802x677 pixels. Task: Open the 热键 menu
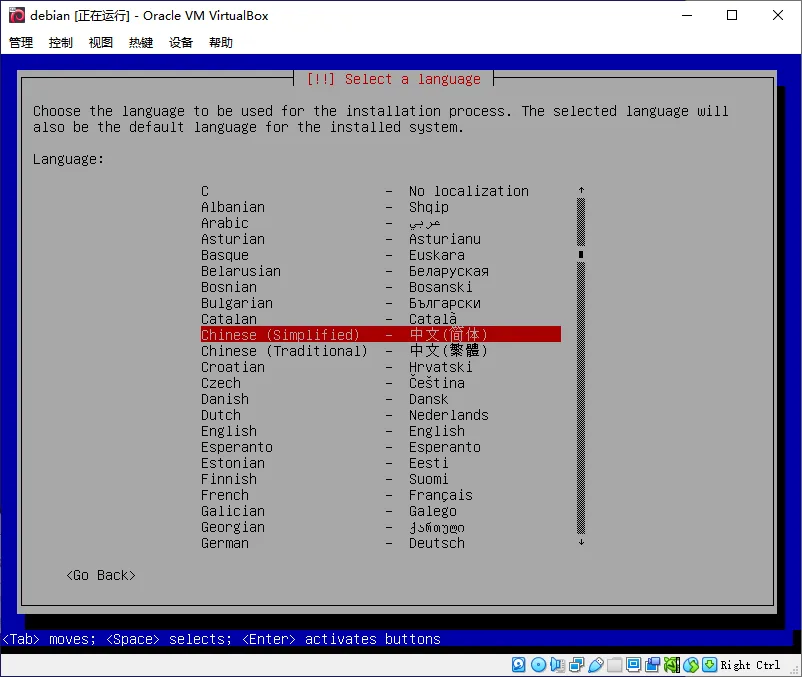click(141, 42)
